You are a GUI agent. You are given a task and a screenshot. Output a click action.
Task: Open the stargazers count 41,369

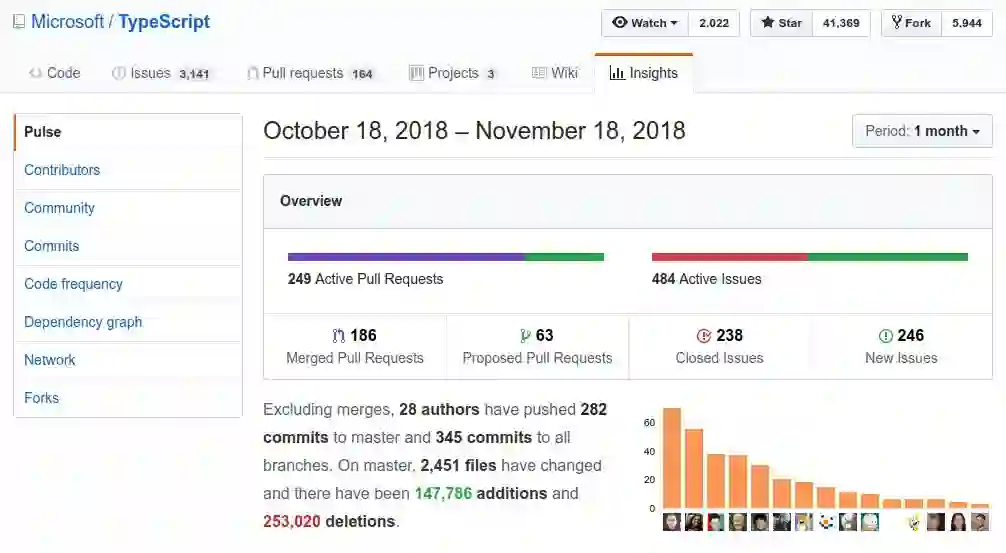[841, 23]
